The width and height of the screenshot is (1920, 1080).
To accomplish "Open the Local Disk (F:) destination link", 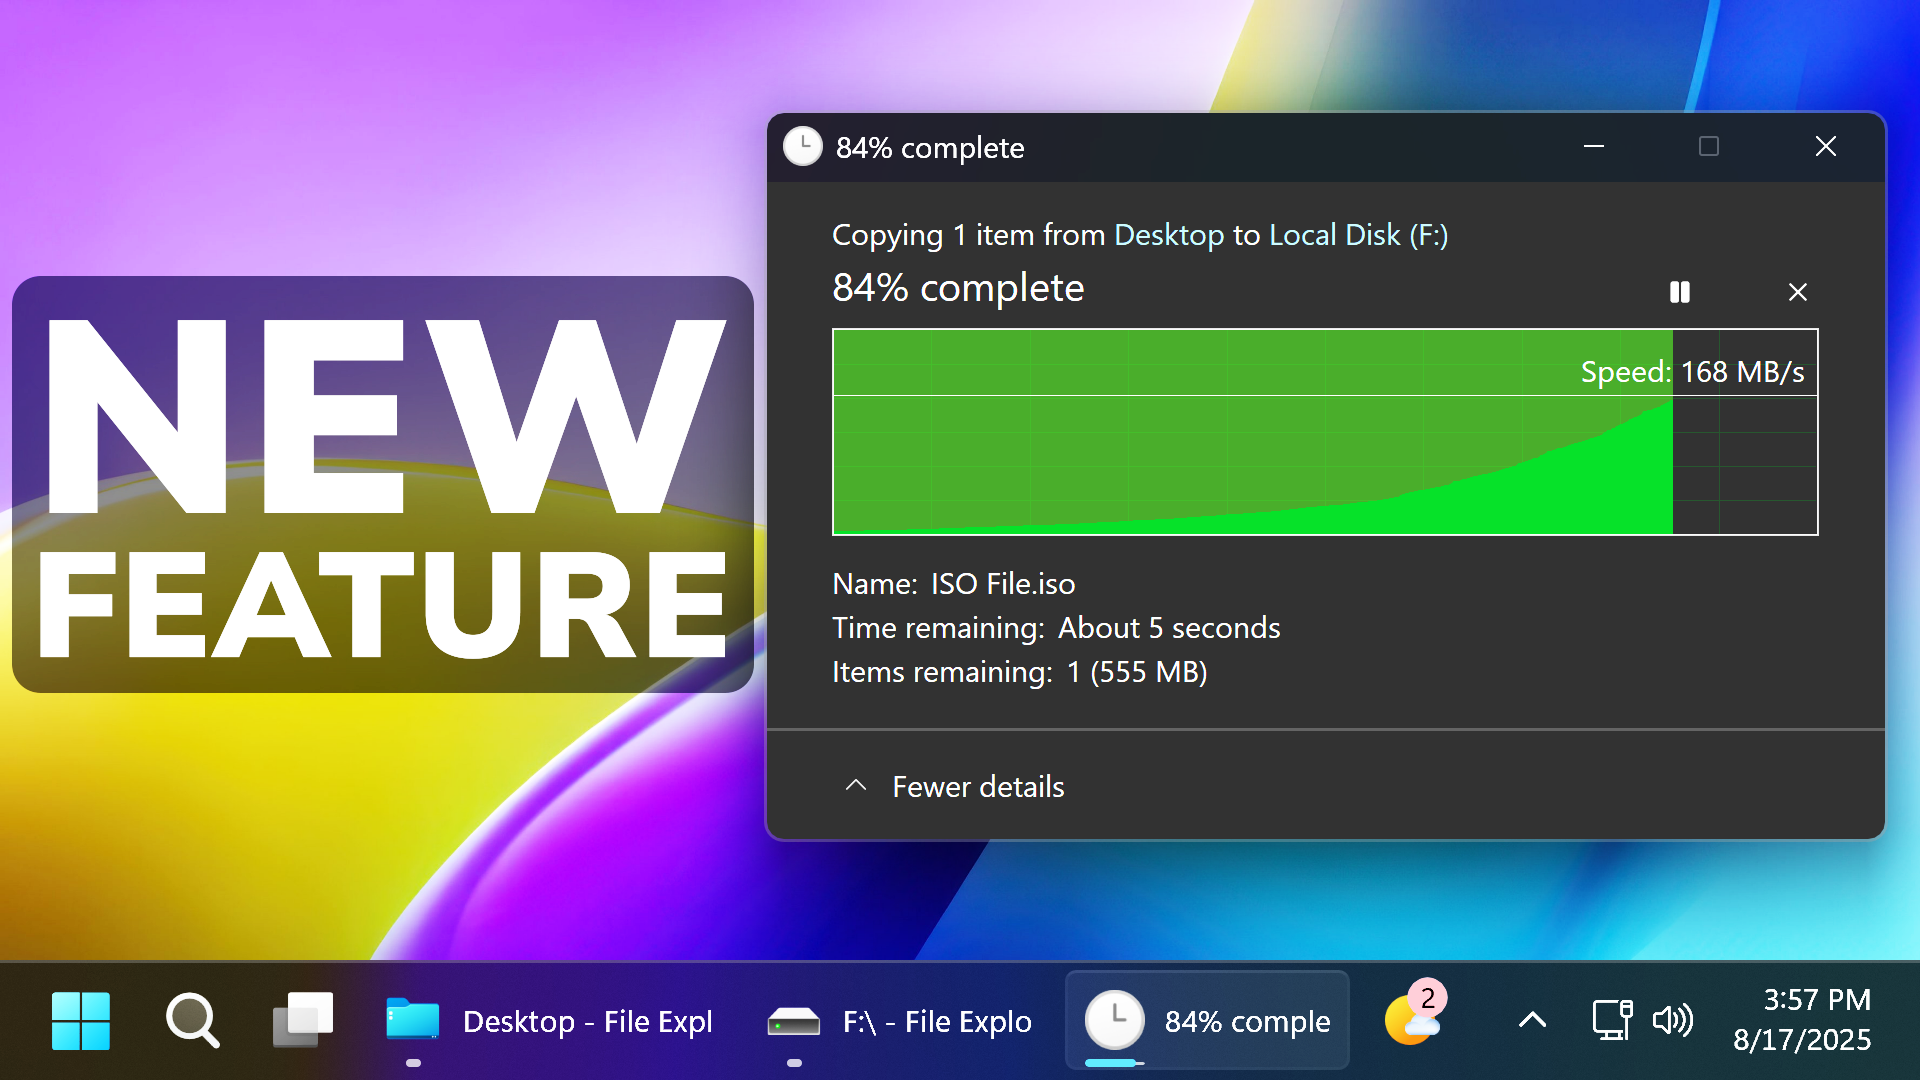I will [x=1357, y=235].
